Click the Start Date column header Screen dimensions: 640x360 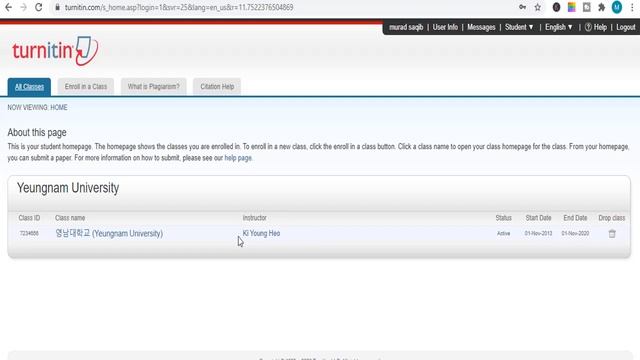538,218
